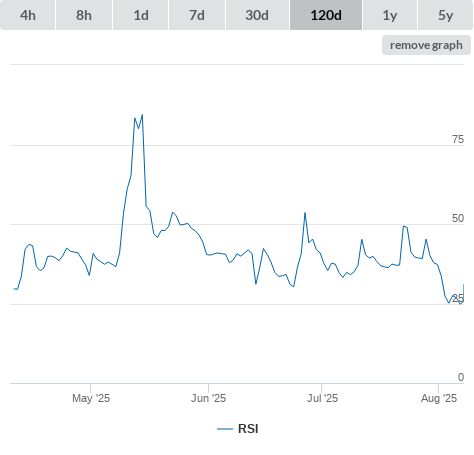474x455 pixels.
Task: Click the Aug '25 axis label
Action: click(439, 398)
